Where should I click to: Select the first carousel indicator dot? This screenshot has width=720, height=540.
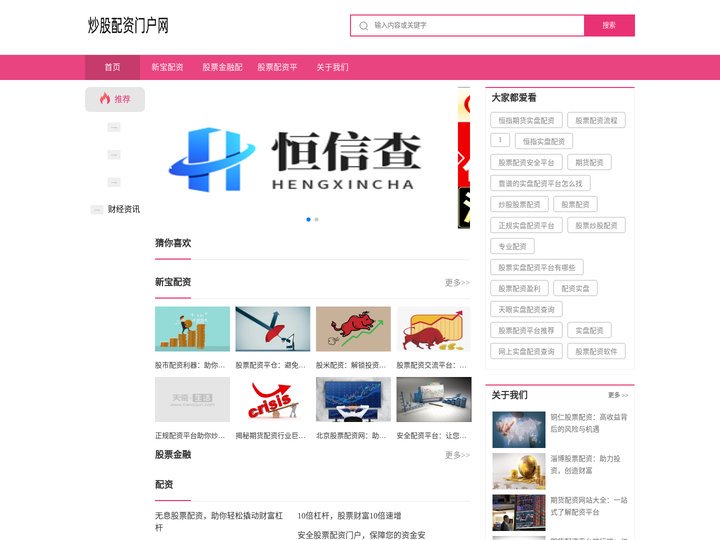tap(308, 219)
